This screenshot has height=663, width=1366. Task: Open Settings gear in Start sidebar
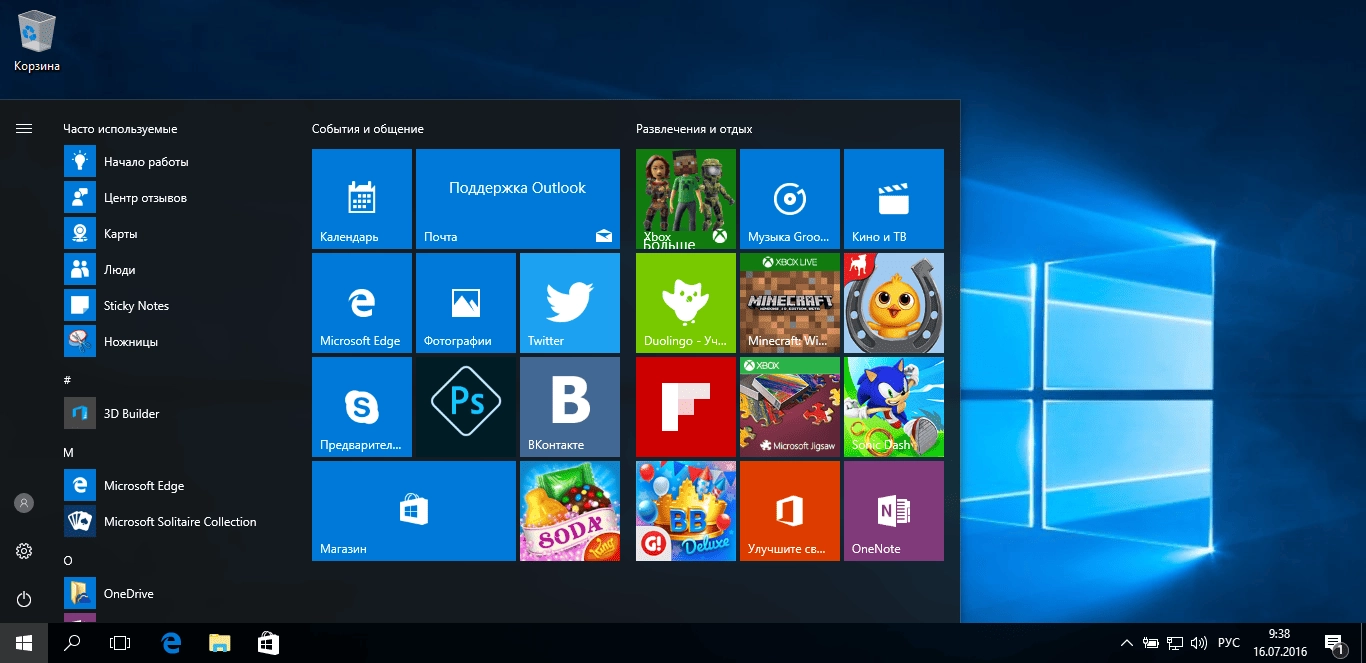(24, 551)
